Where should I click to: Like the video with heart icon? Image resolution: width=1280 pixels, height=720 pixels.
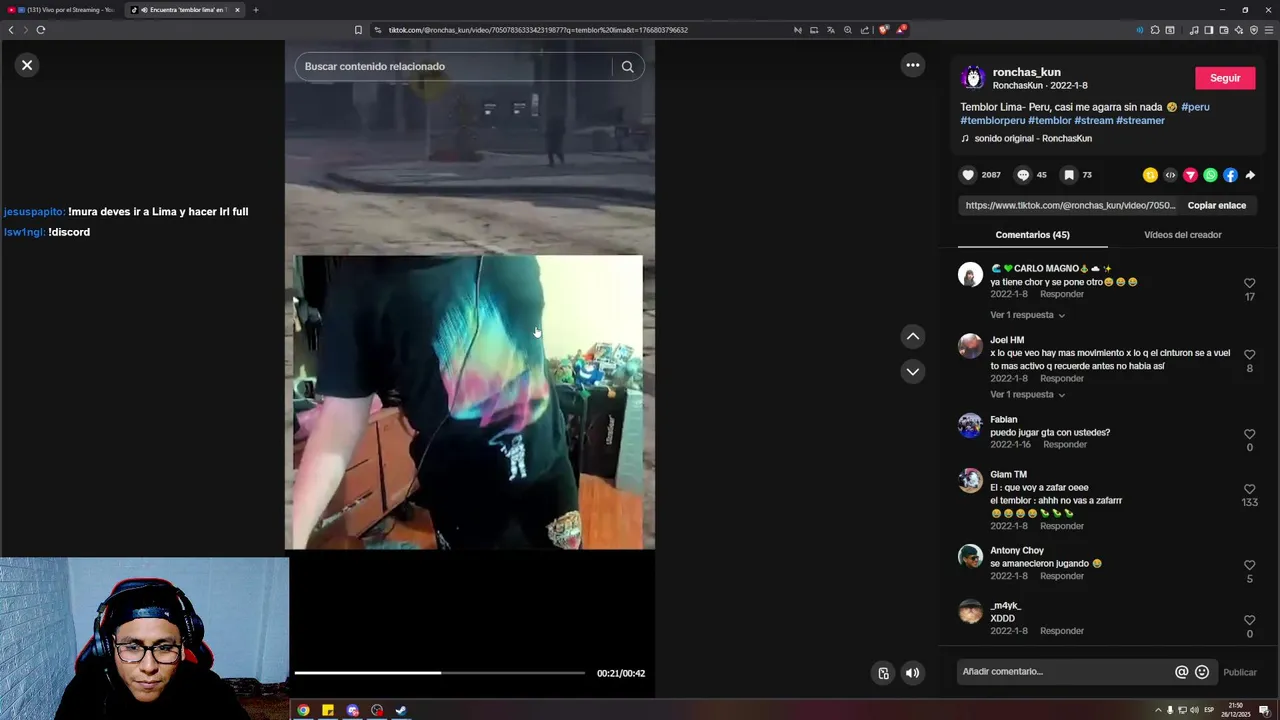tap(968, 175)
